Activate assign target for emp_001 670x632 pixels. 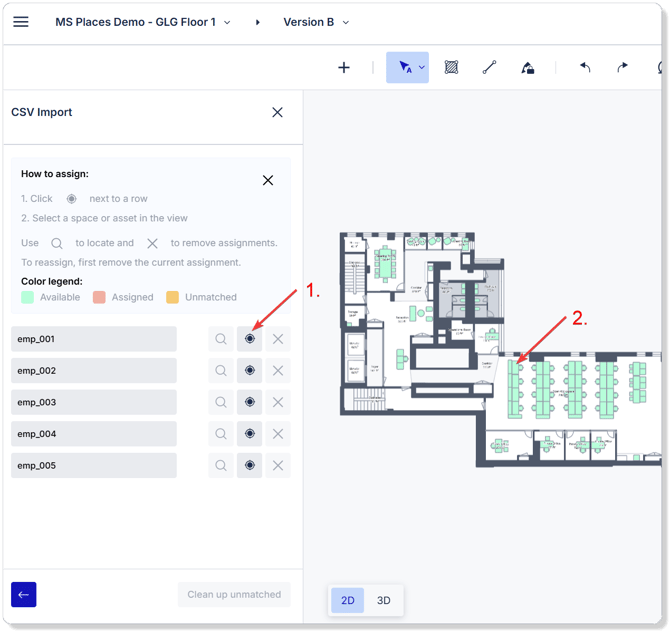pyautogui.click(x=250, y=339)
